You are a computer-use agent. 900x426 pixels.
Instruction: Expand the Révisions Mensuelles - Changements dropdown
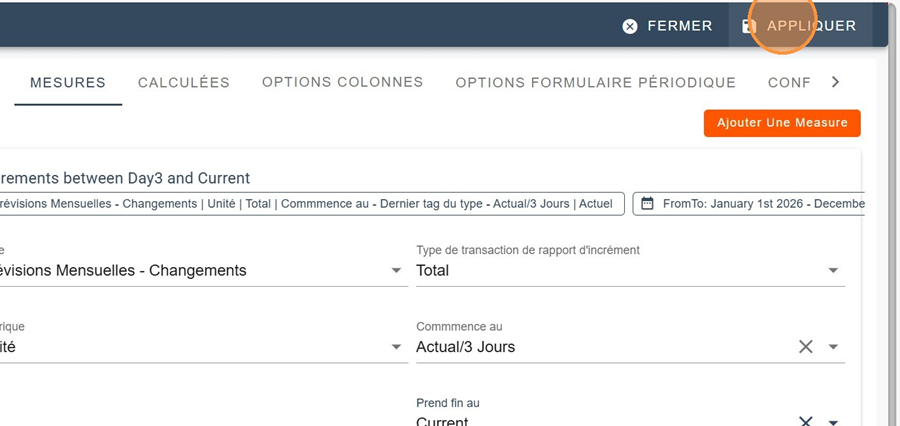(397, 271)
